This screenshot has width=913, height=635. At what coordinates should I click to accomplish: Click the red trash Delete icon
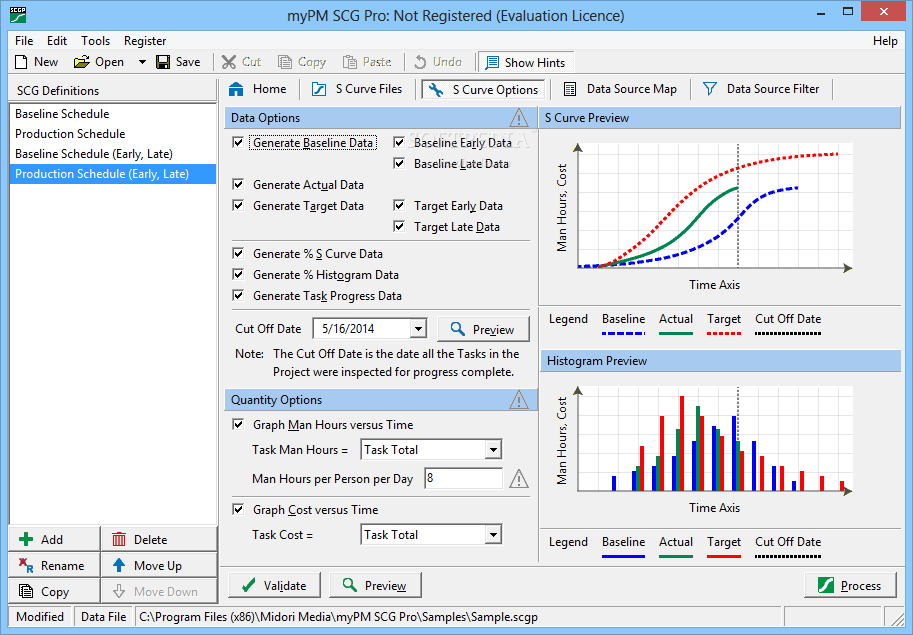119,540
